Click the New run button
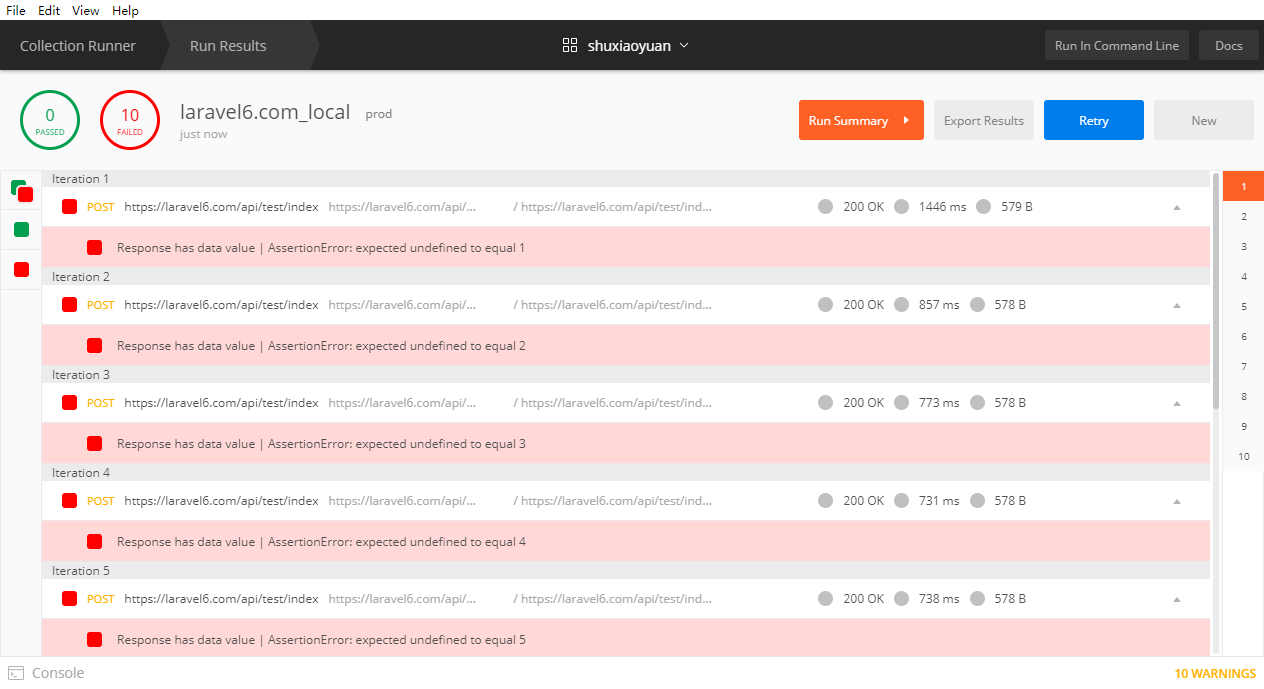 point(1204,120)
